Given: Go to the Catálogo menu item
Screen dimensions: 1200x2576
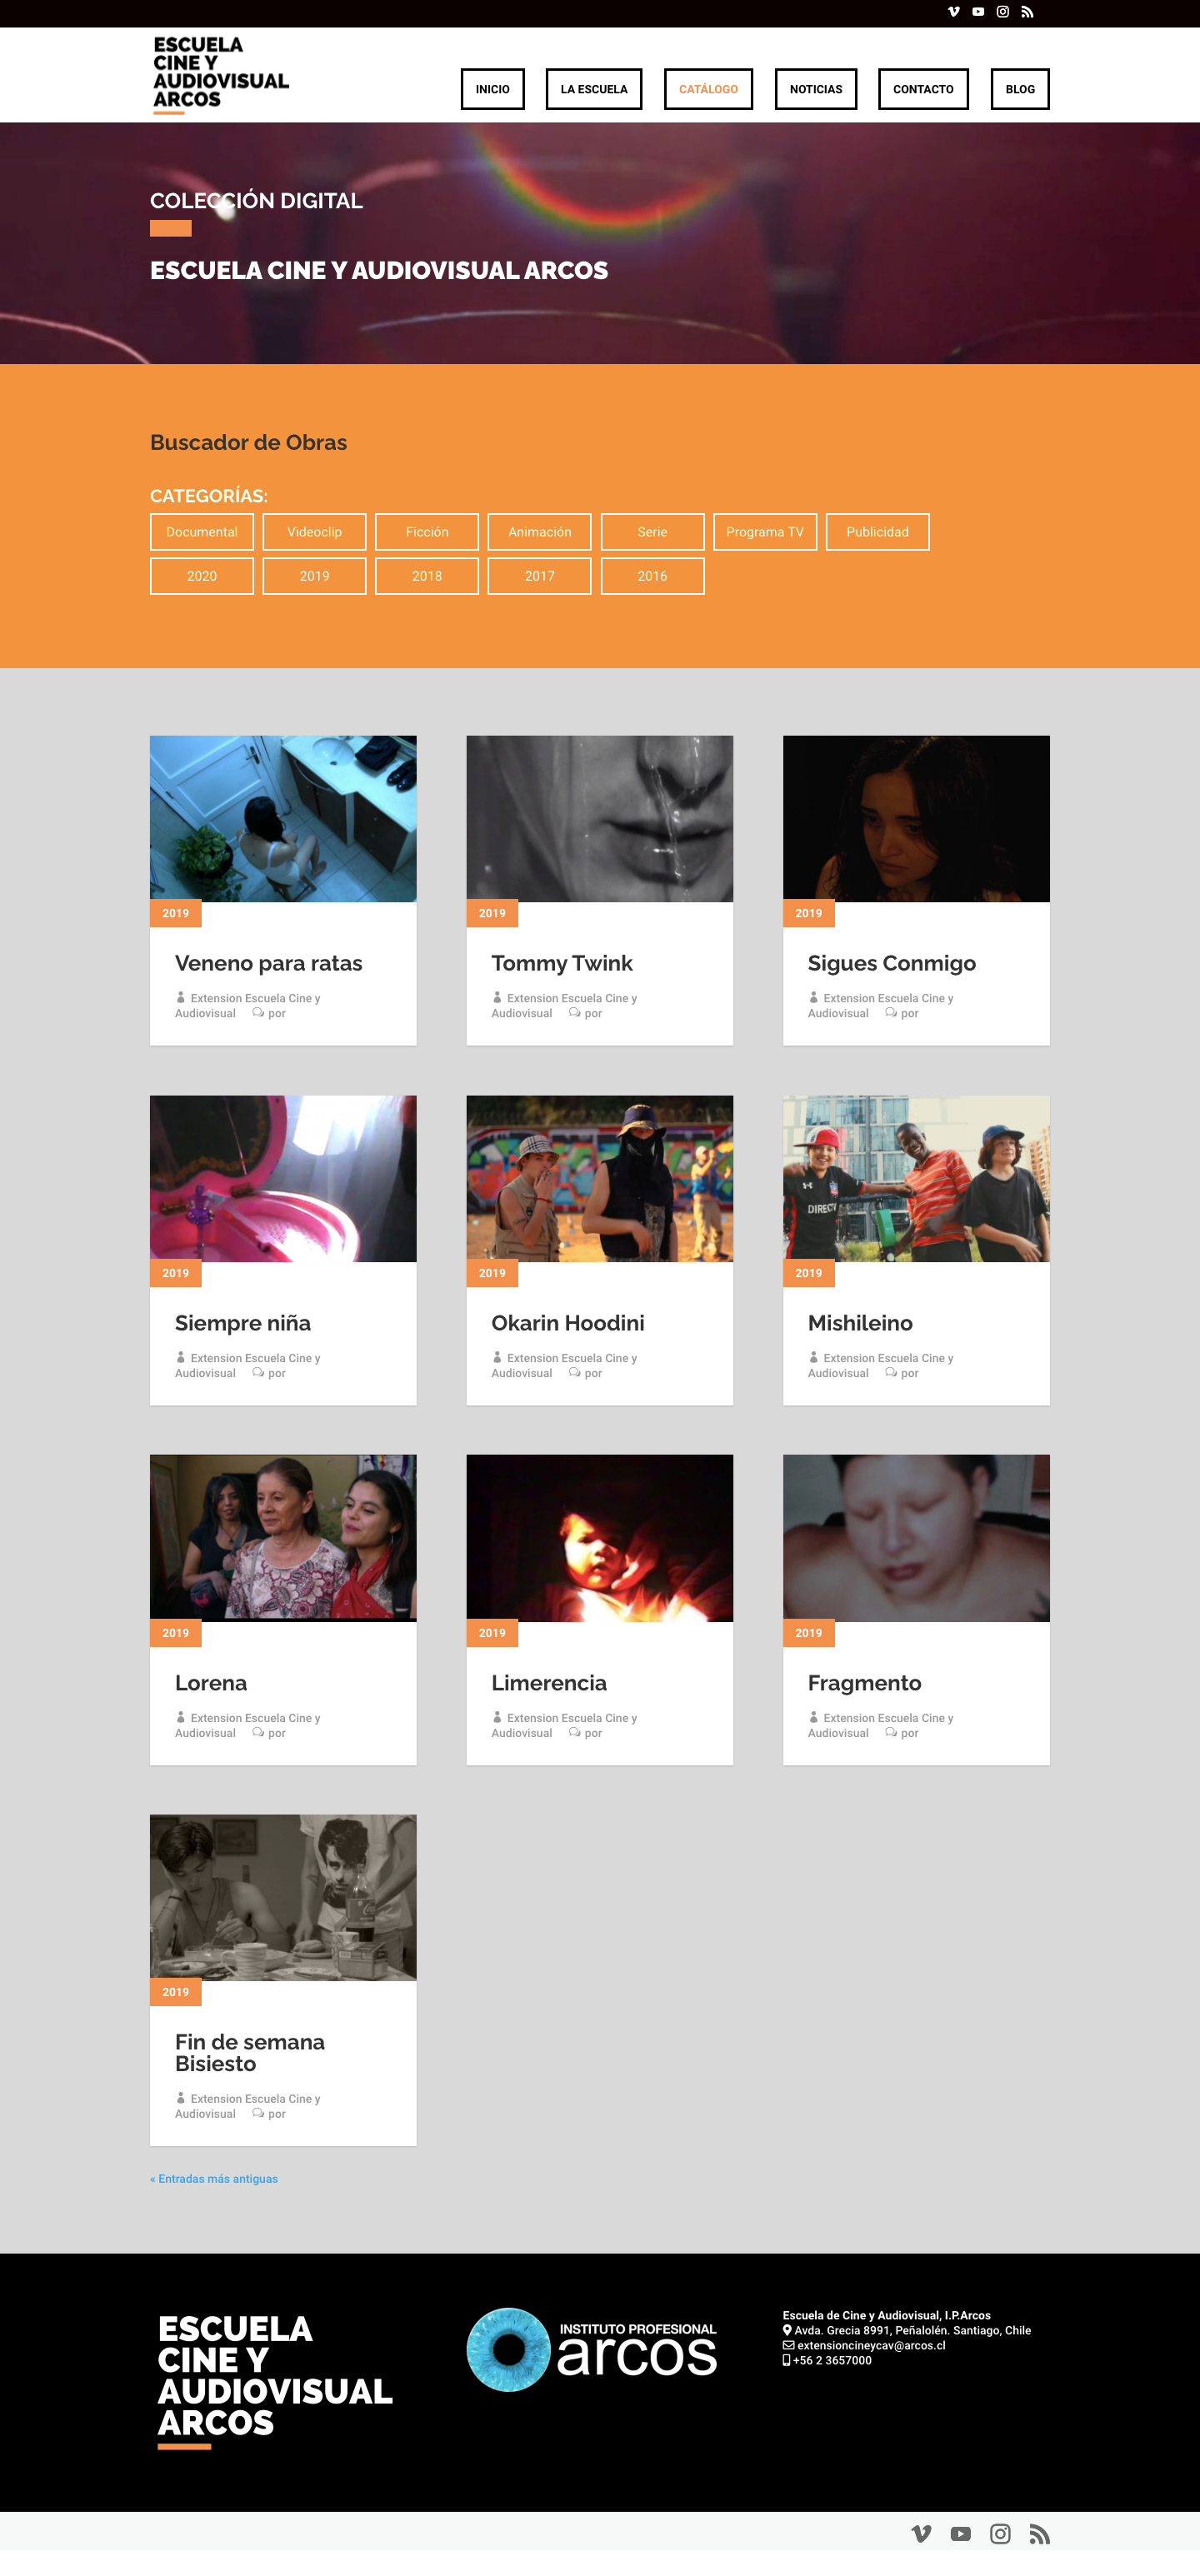Looking at the screenshot, I should [708, 89].
